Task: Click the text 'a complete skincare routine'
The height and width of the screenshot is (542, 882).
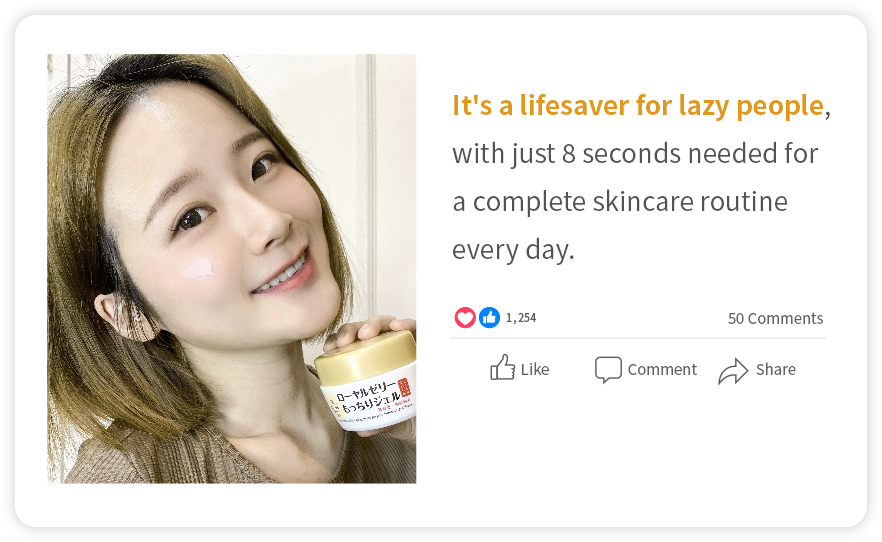Action: [620, 202]
